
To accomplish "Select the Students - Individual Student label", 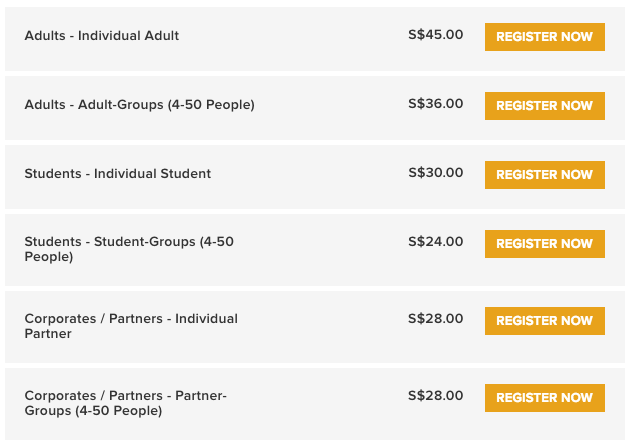I will (118, 174).
